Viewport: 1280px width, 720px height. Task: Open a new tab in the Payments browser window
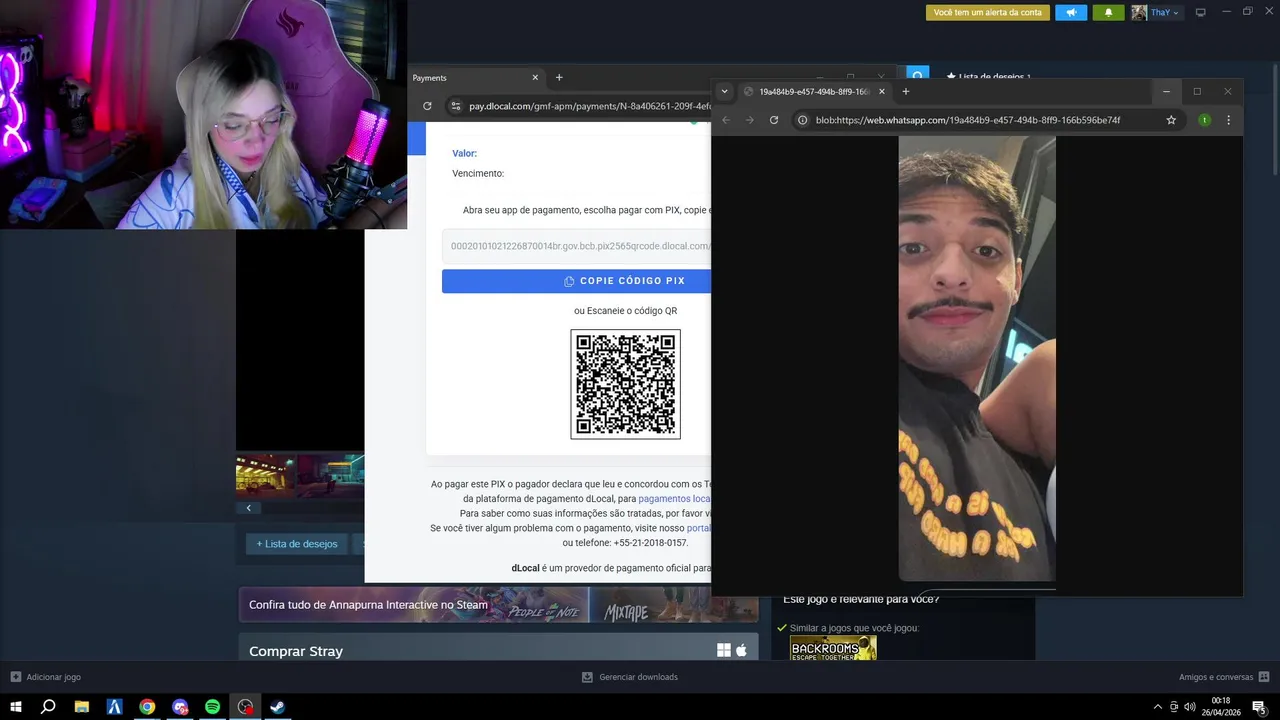[x=559, y=78]
